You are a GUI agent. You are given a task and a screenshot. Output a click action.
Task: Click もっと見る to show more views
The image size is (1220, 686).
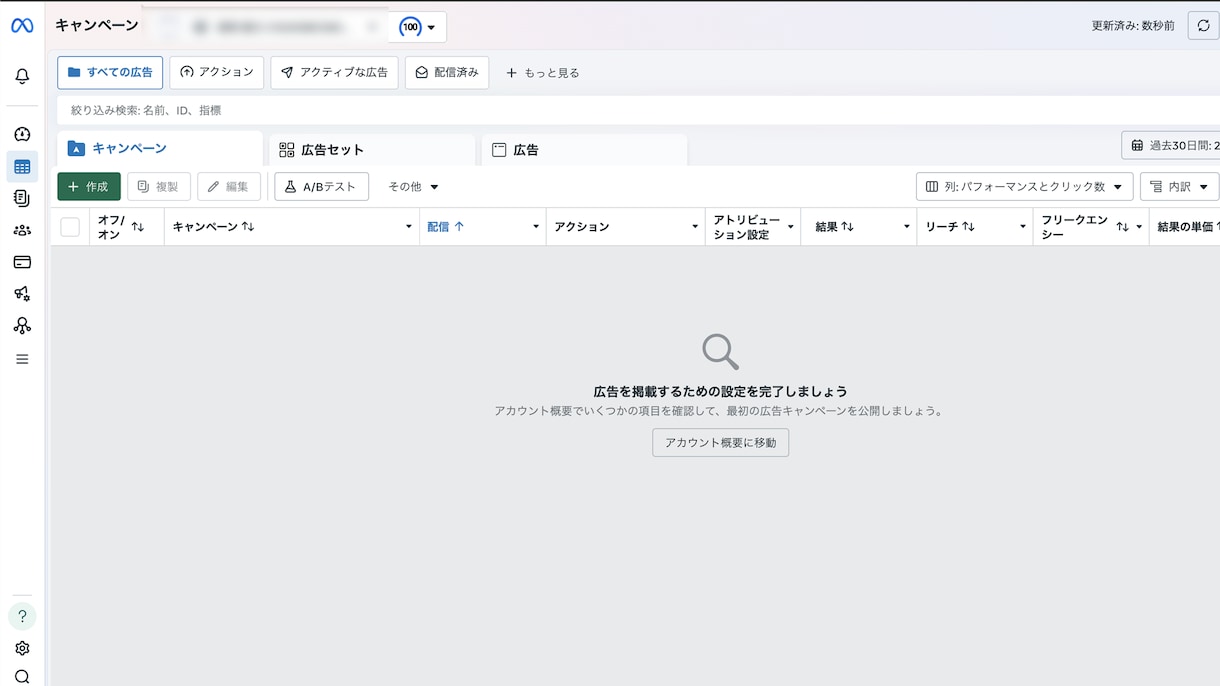543,73
